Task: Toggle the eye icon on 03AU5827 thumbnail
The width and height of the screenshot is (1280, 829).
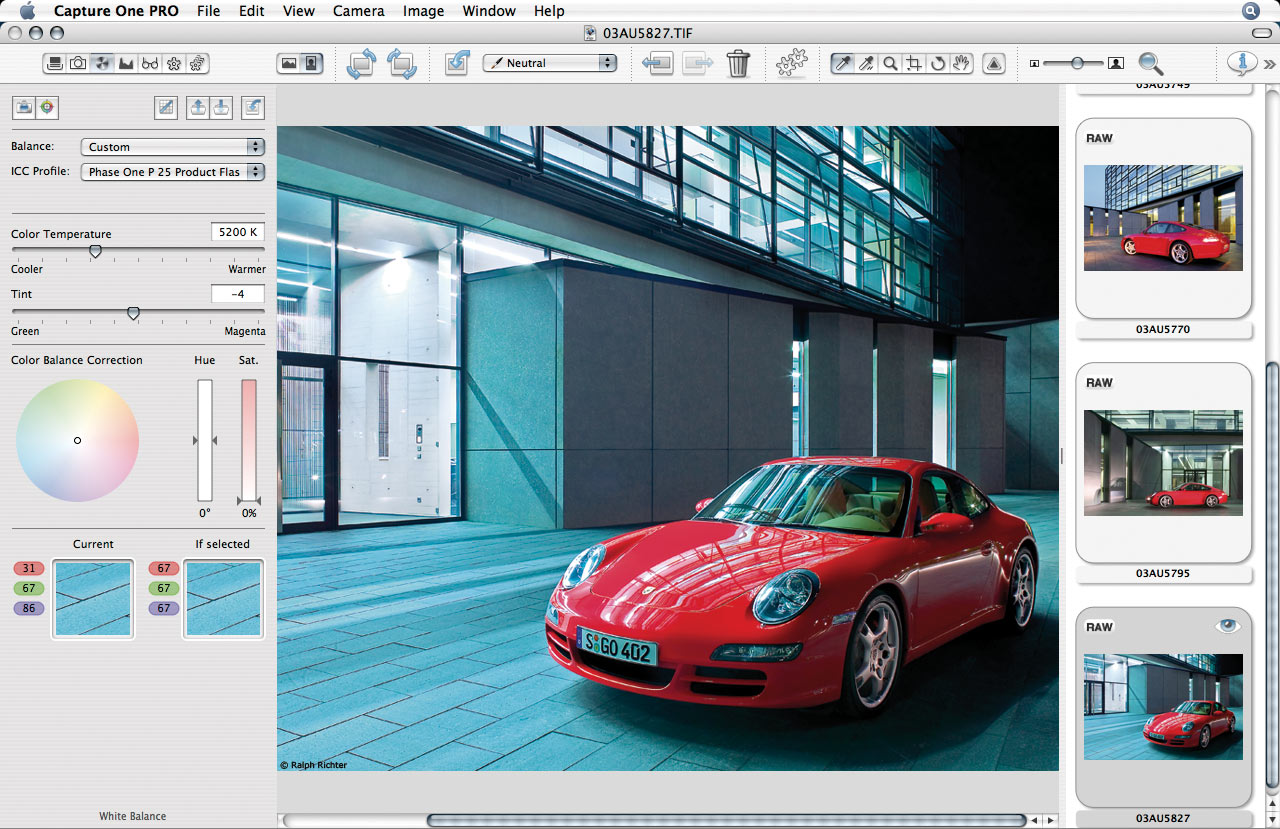Action: click(1227, 626)
